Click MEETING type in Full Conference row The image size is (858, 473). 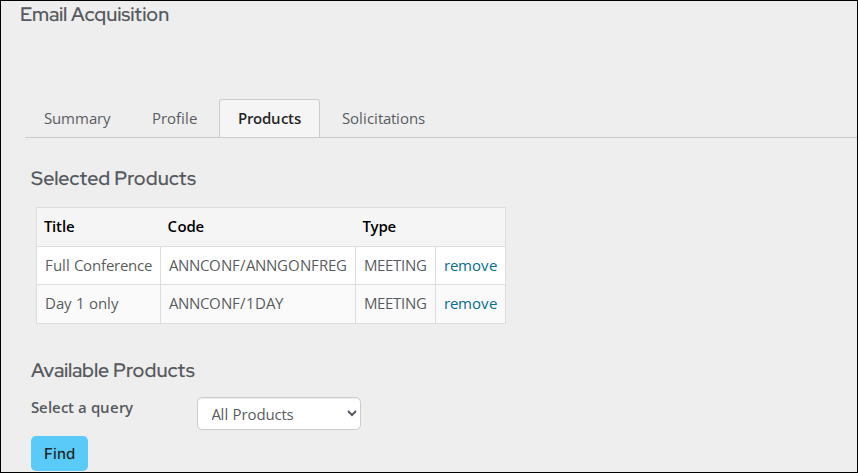tap(396, 266)
